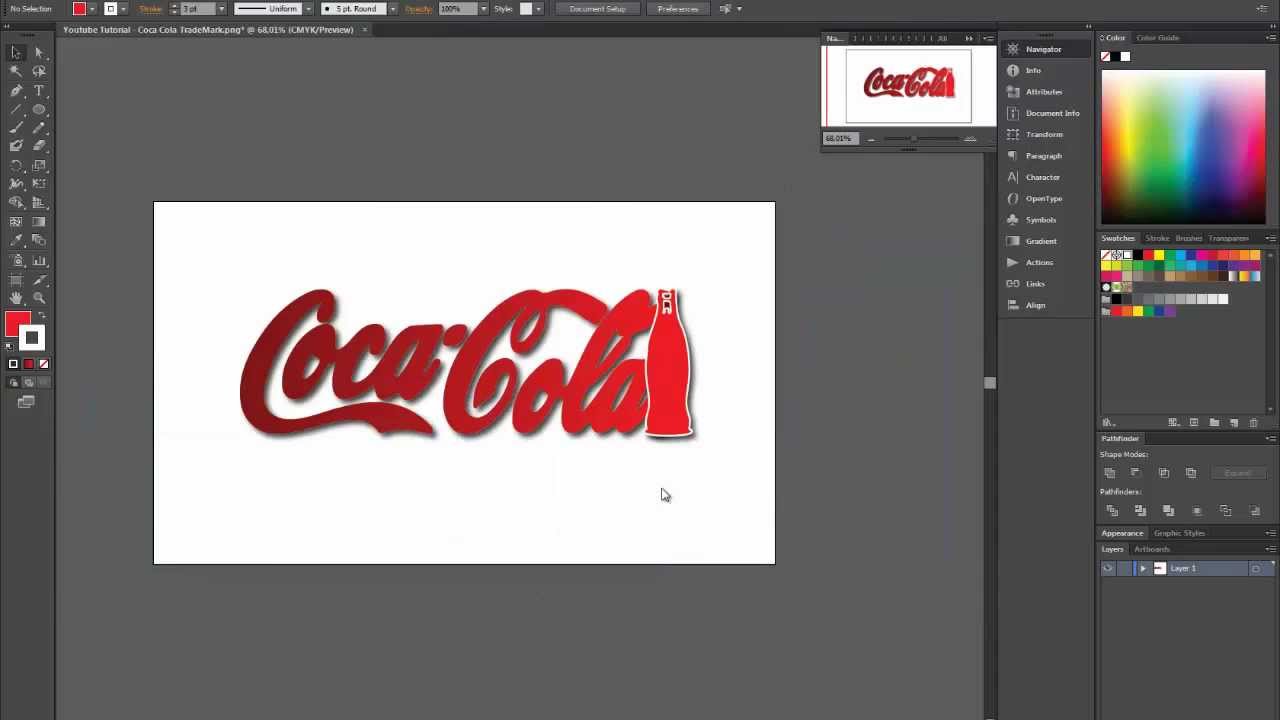Open the stroke weight dropdown

point(221,9)
